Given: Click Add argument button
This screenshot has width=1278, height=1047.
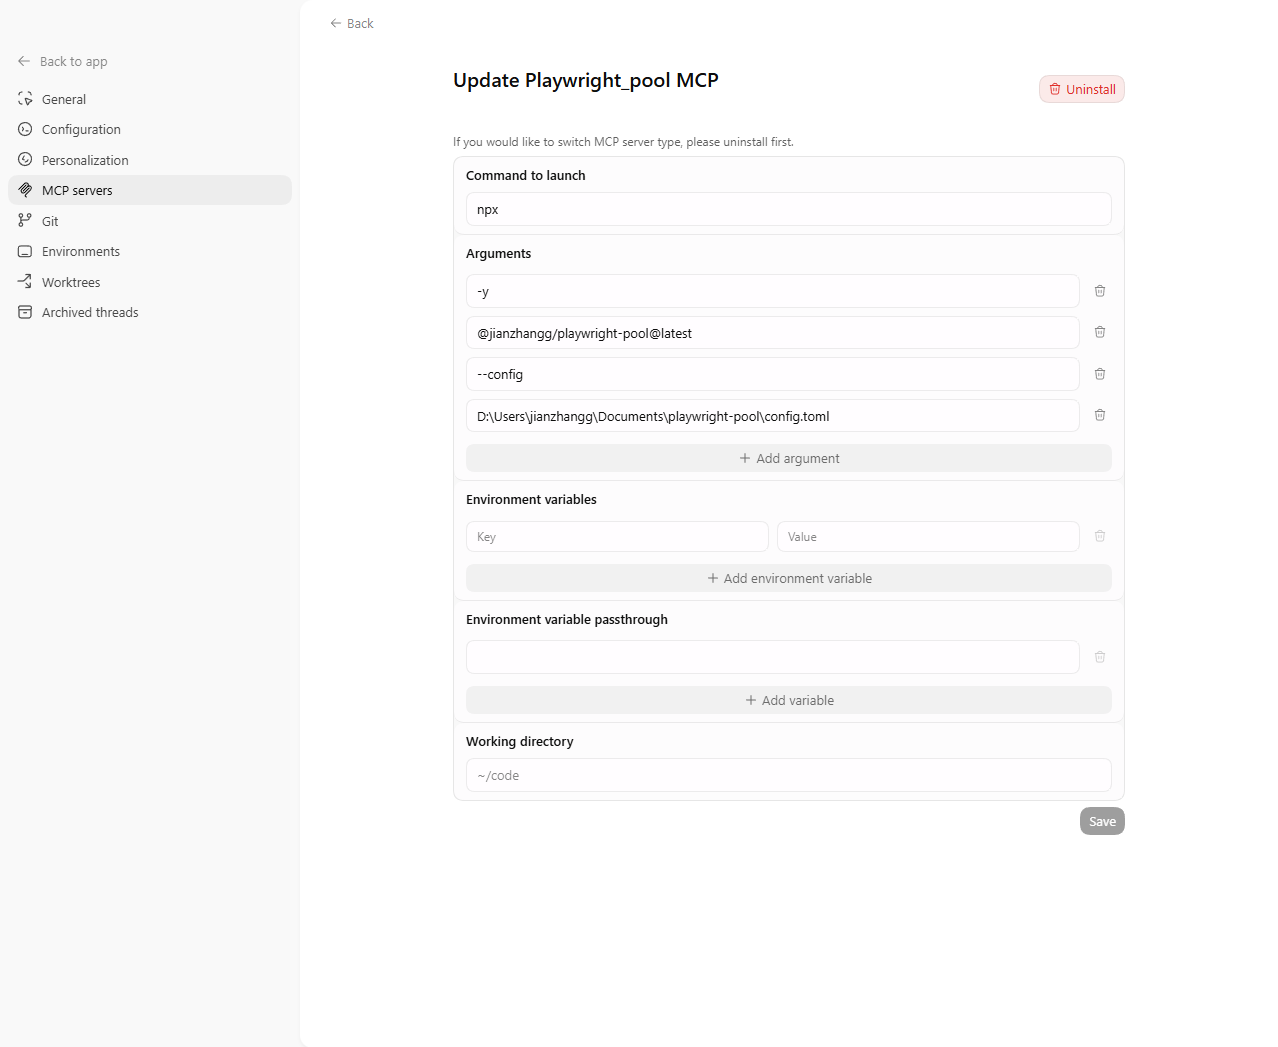Looking at the screenshot, I should pyautogui.click(x=788, y=458).
